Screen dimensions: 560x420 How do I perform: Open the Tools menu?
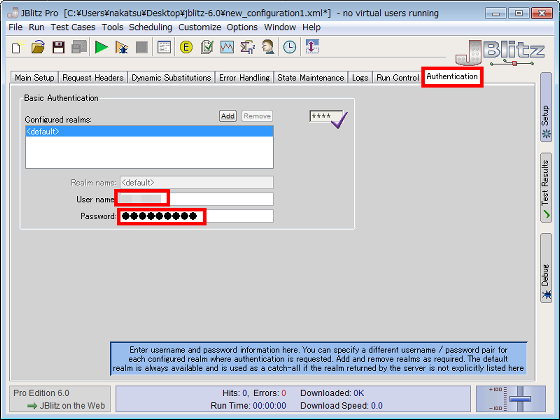pos(112,27)
